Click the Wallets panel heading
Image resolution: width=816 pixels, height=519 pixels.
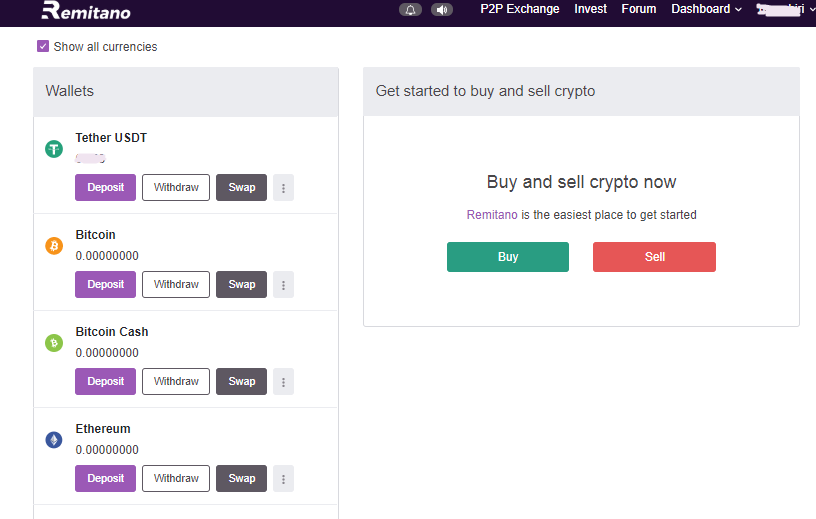tap(70, 91)
